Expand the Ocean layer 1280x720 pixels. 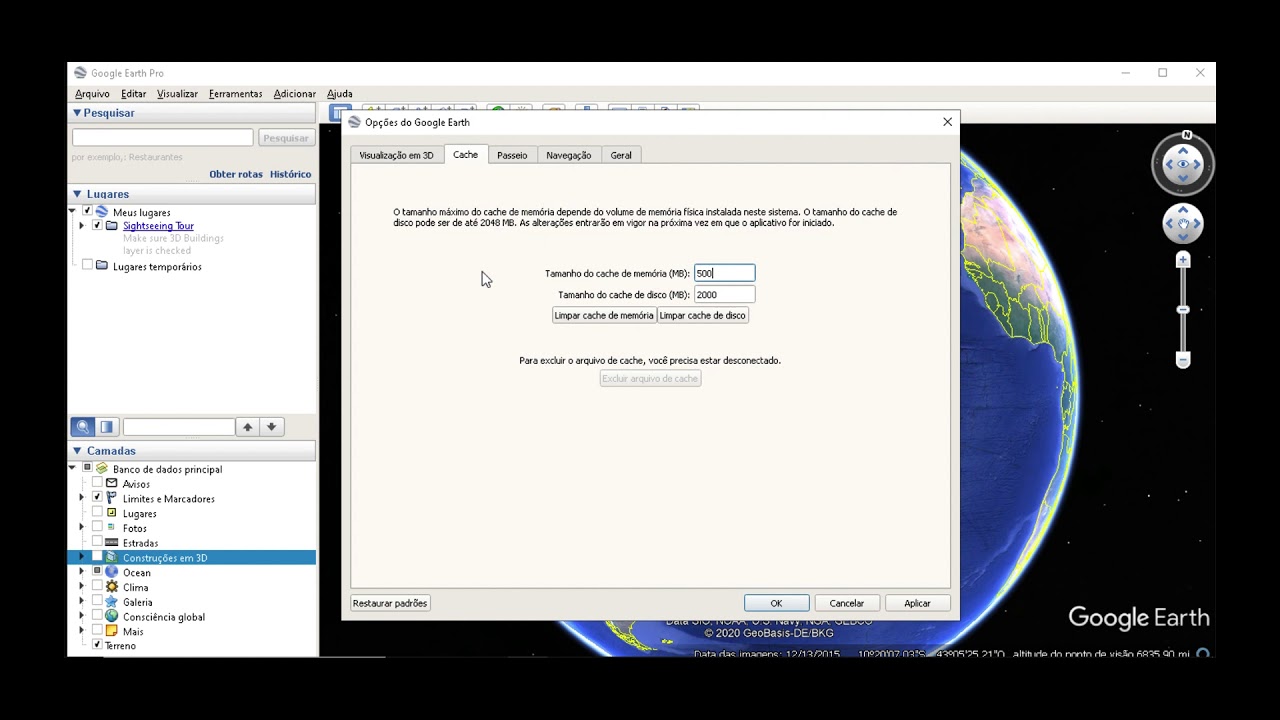coord(82,572)
